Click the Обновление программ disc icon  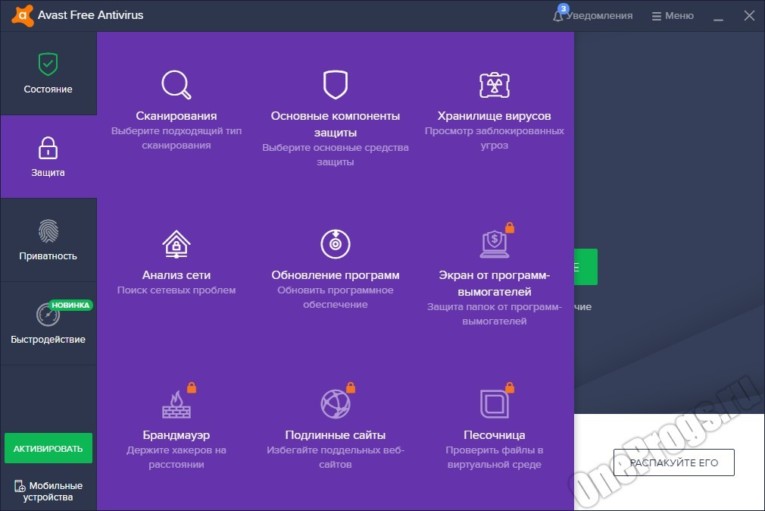(335, 244)
